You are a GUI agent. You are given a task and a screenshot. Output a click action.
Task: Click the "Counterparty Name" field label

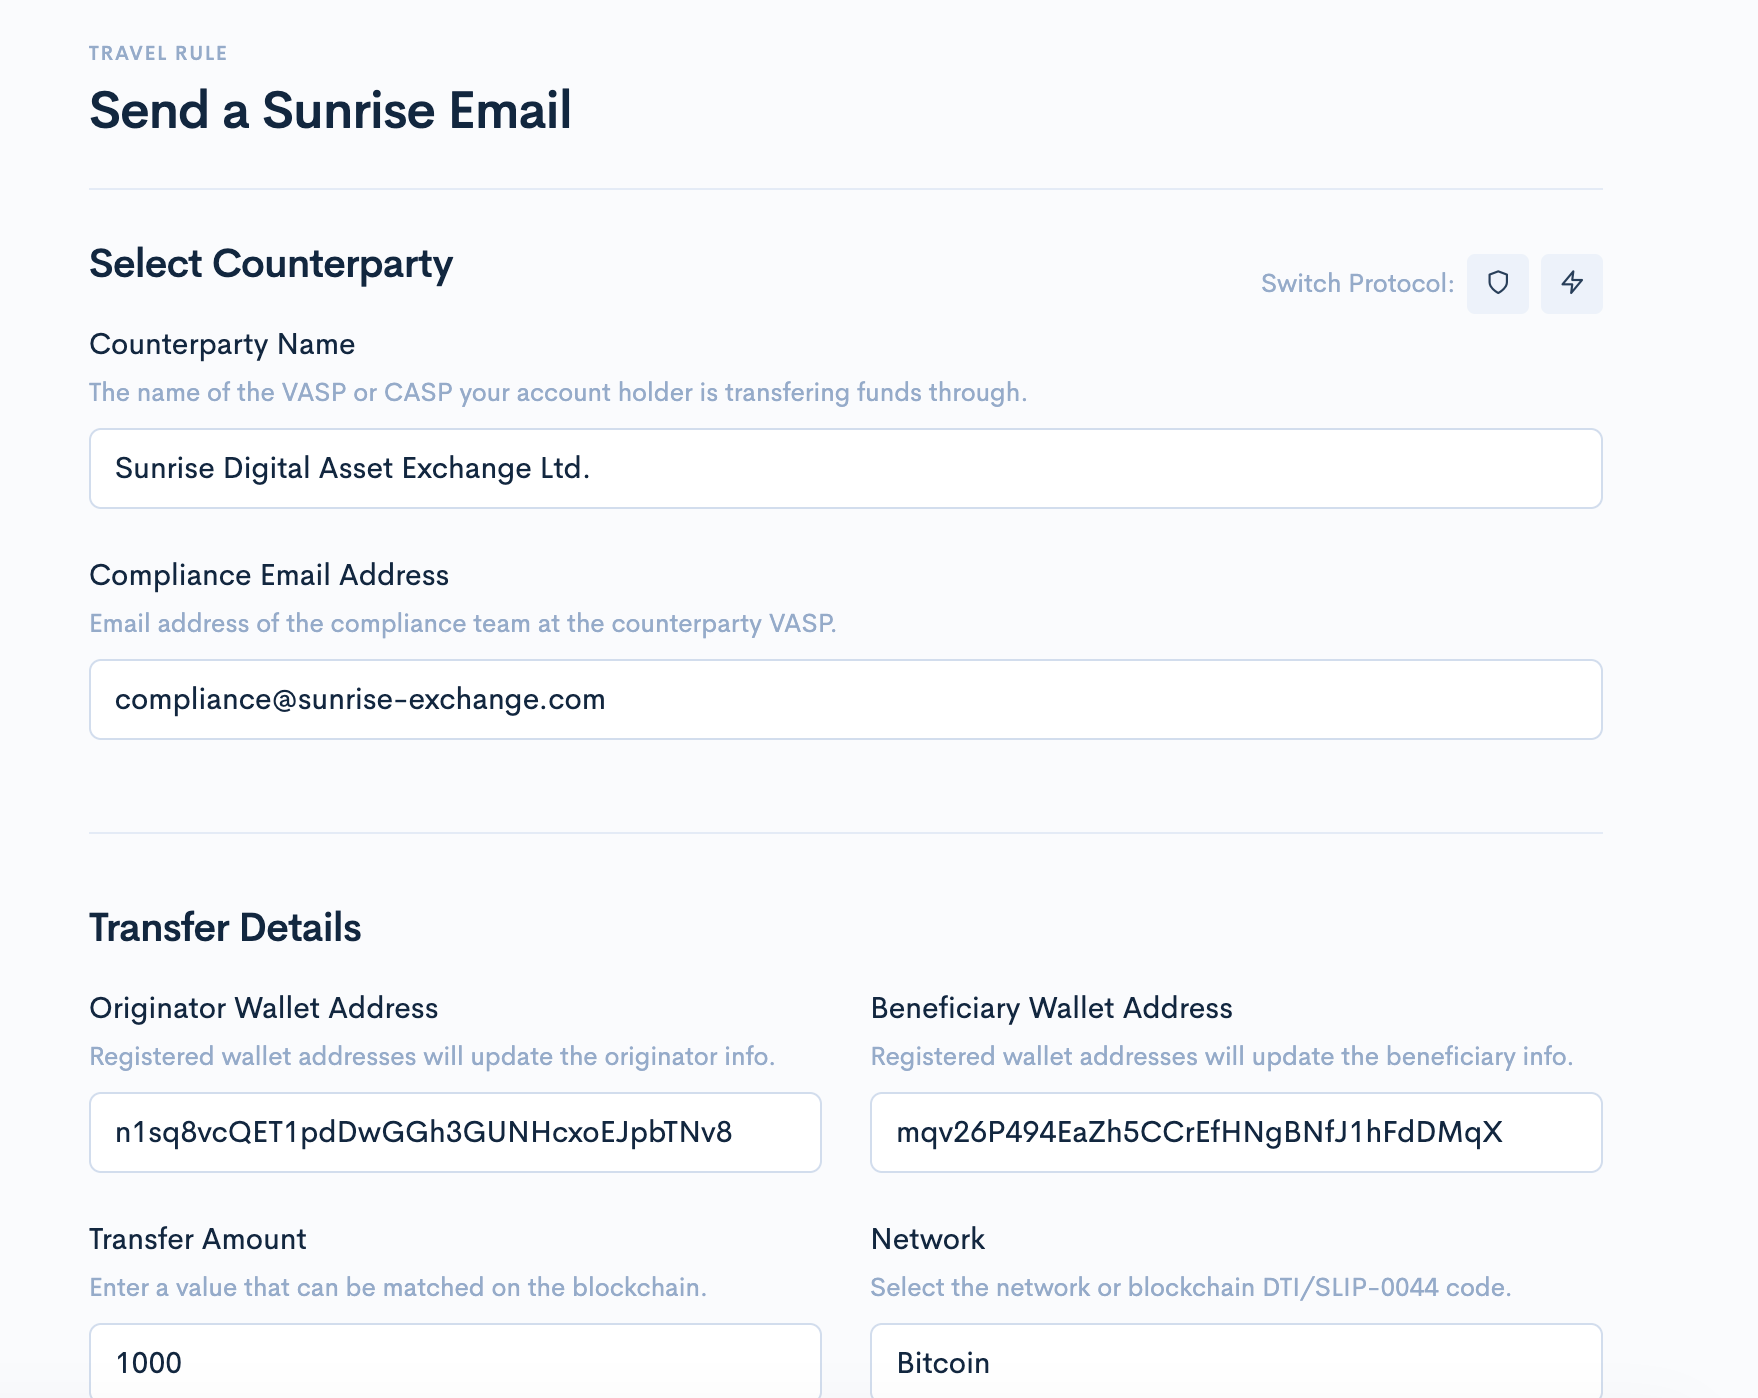point(222,345)
